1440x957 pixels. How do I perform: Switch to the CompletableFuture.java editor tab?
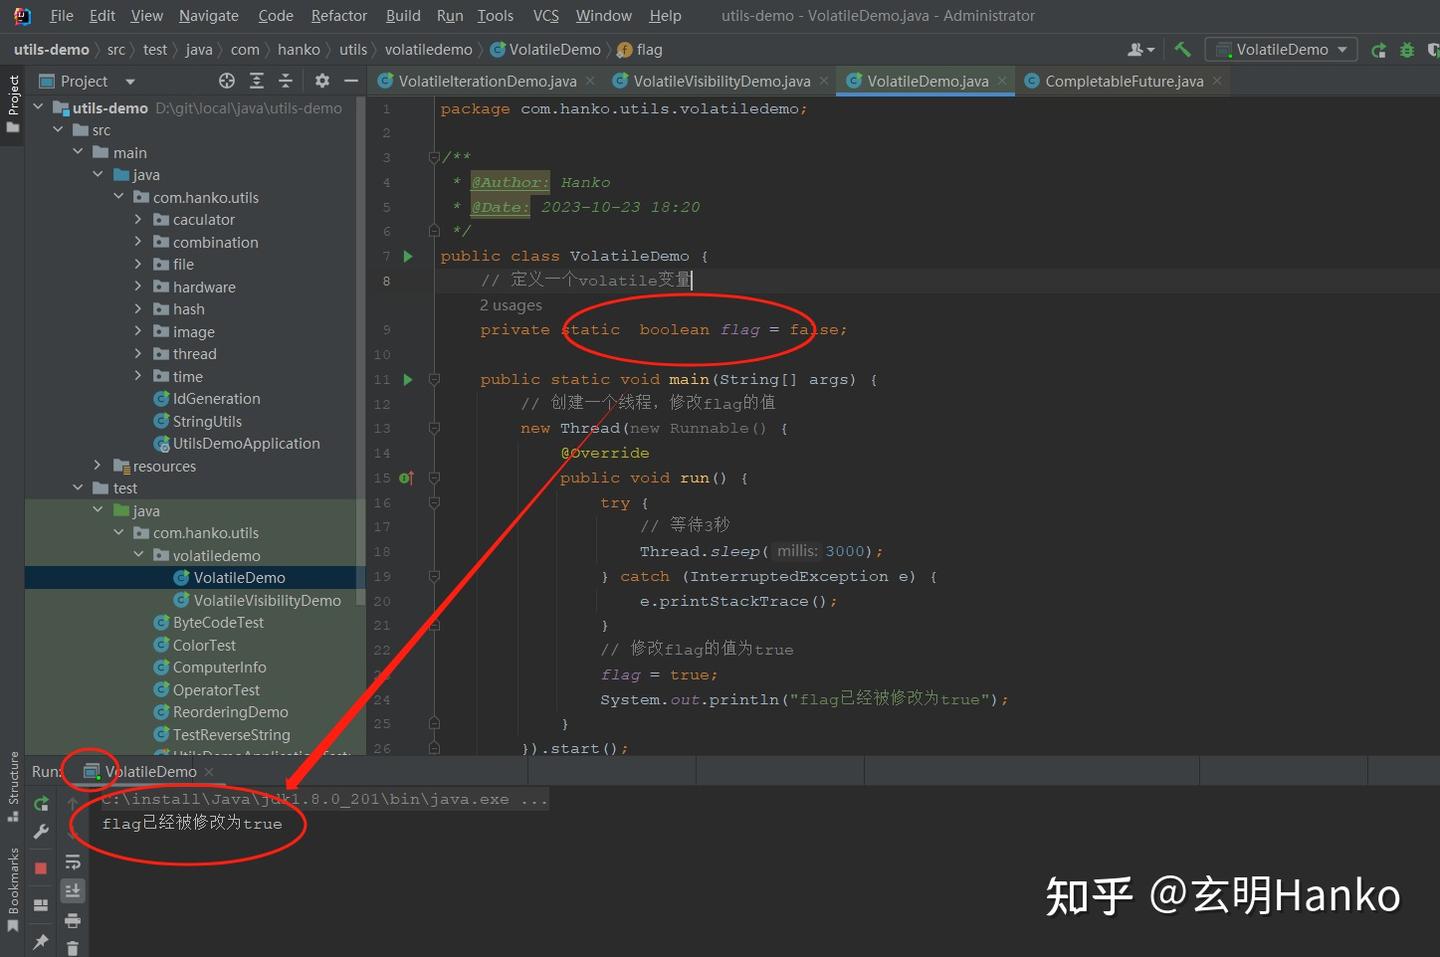click(x=1119, y=81)
